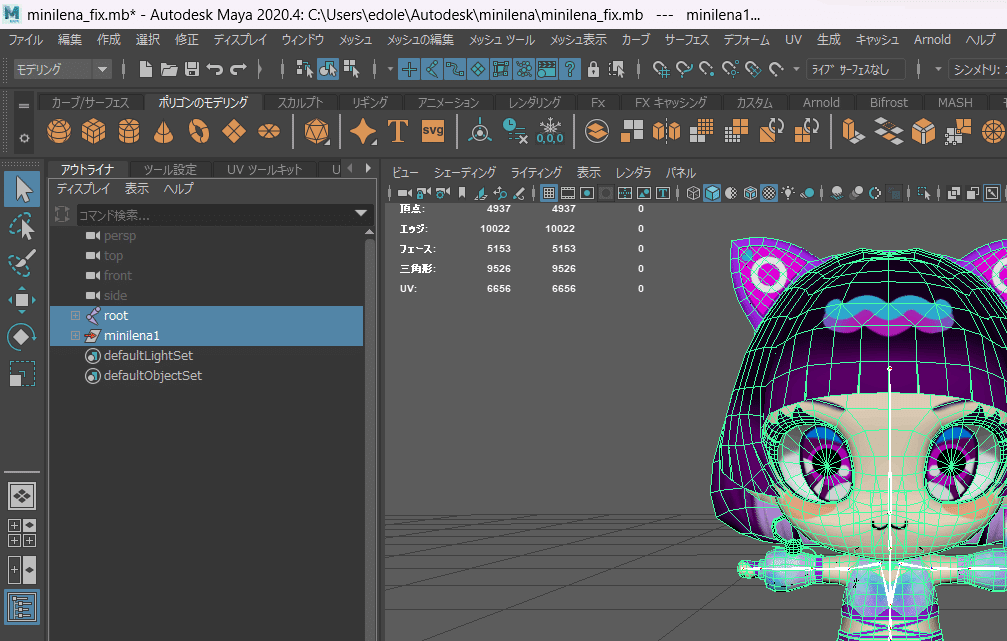1007x641 pixels.
Task: Switch to the スカルプト shelf tab
Action: [300, 102]
